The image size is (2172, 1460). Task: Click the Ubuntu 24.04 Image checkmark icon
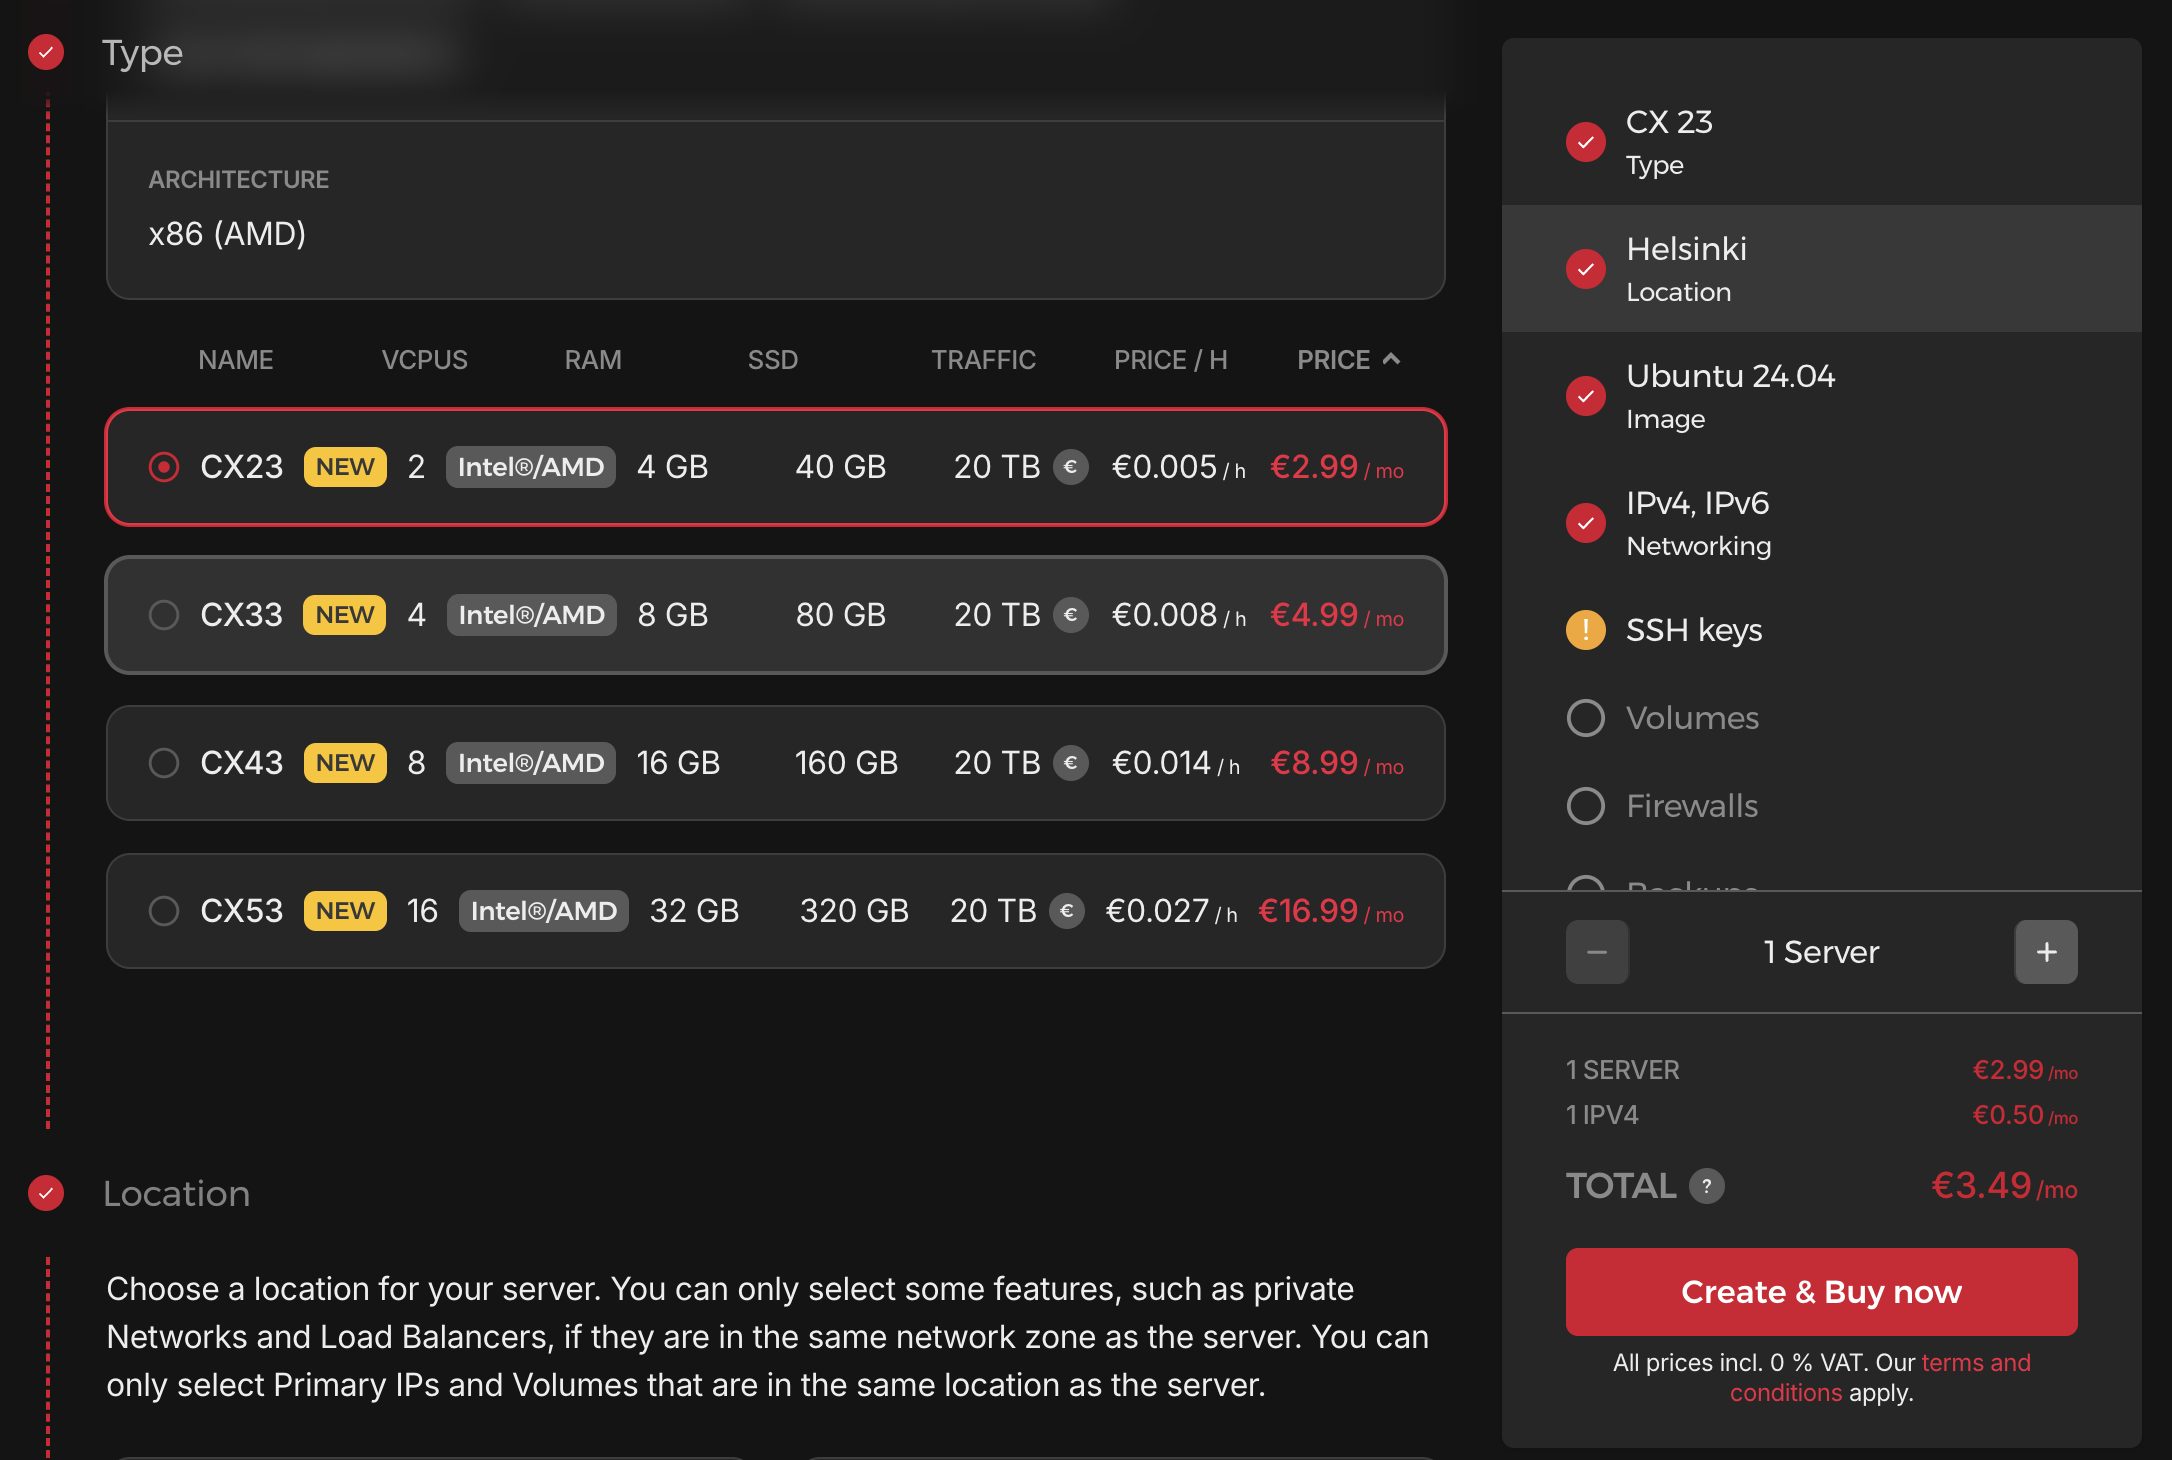[x=1585, y=396]
